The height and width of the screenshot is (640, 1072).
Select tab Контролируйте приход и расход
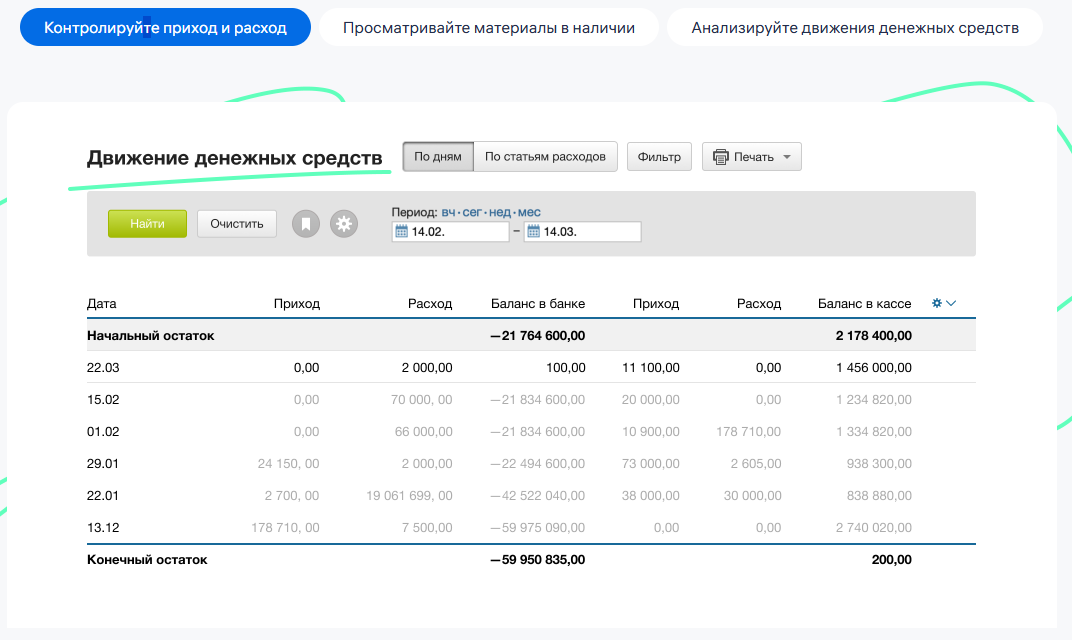click(x=165, y=27)
